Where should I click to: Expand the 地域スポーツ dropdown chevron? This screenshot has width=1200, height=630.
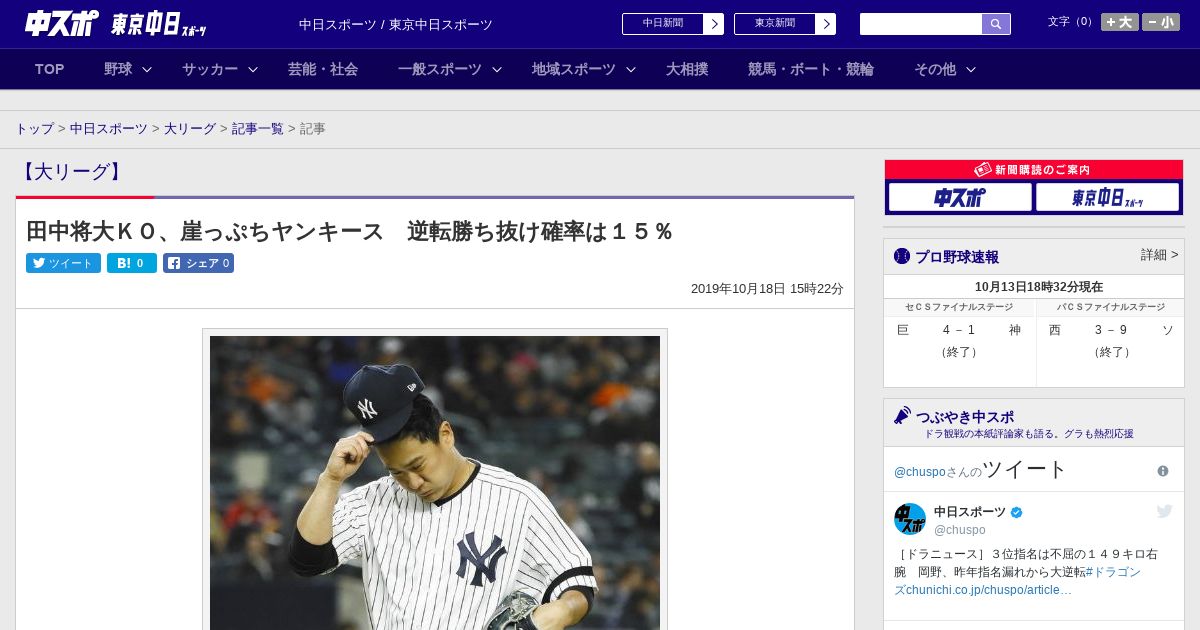tap(631, 69)
